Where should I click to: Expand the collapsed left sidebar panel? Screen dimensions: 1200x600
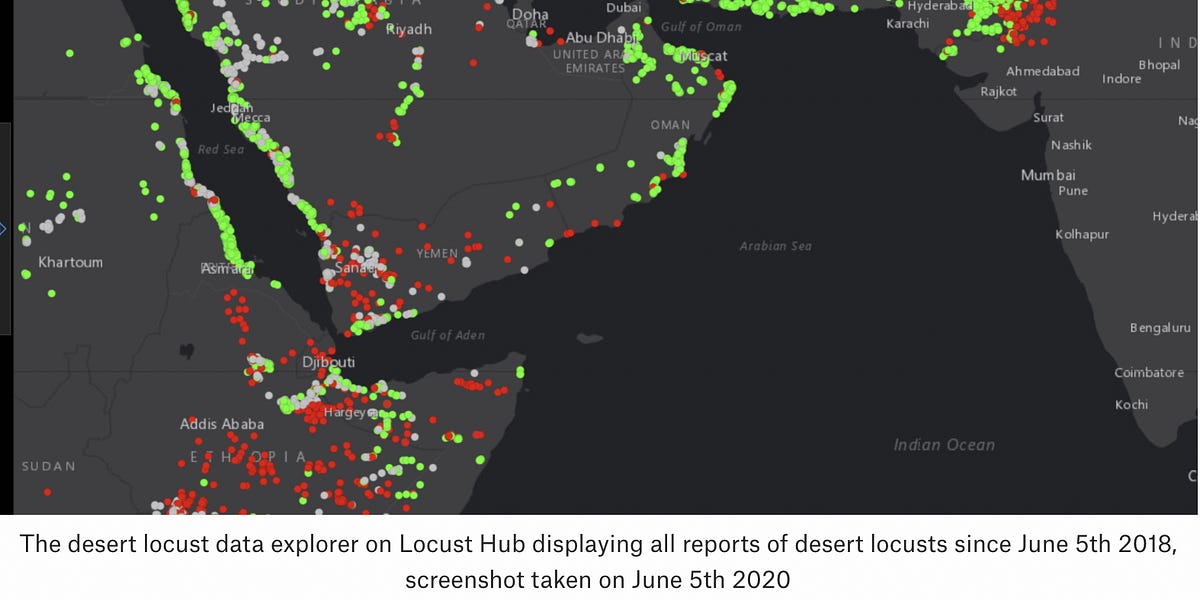click(x=4, y=228)
